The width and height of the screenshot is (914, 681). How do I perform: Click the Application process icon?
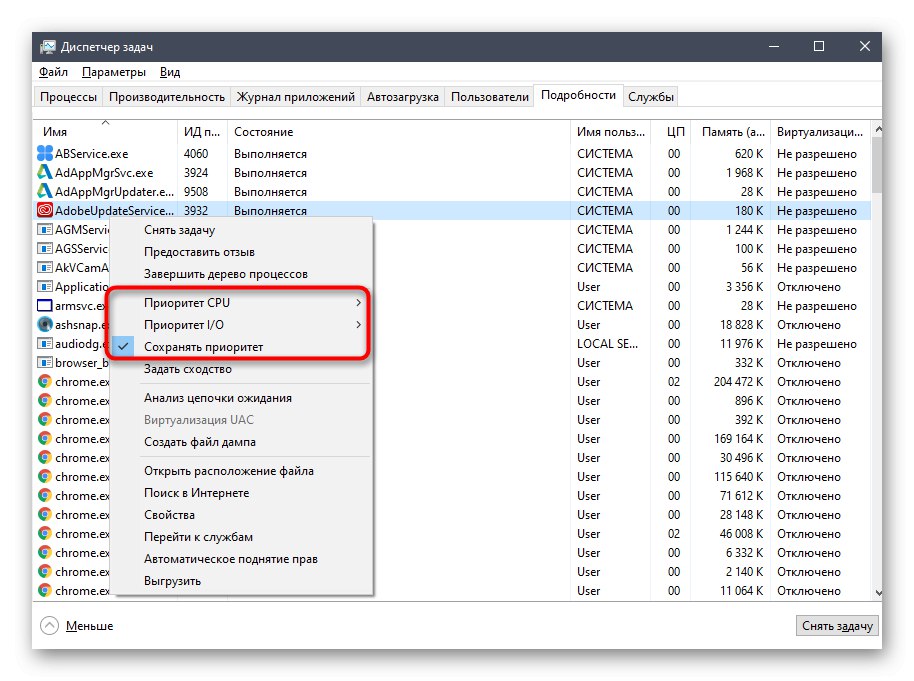coord(45,286)
